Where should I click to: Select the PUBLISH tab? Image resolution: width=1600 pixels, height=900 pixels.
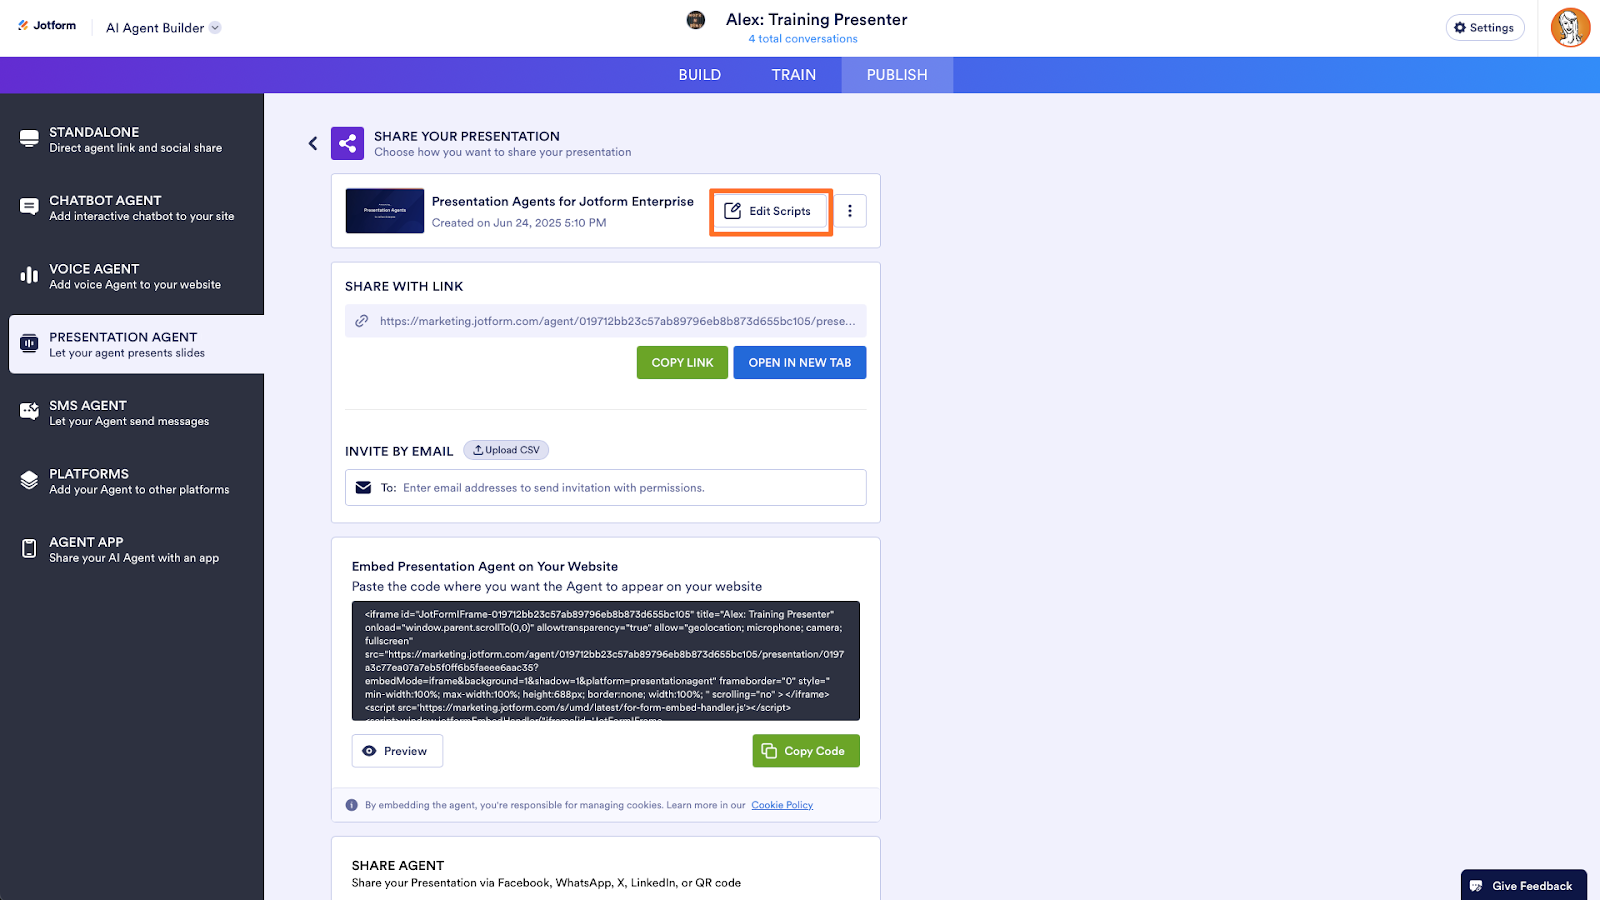(897, 75)
